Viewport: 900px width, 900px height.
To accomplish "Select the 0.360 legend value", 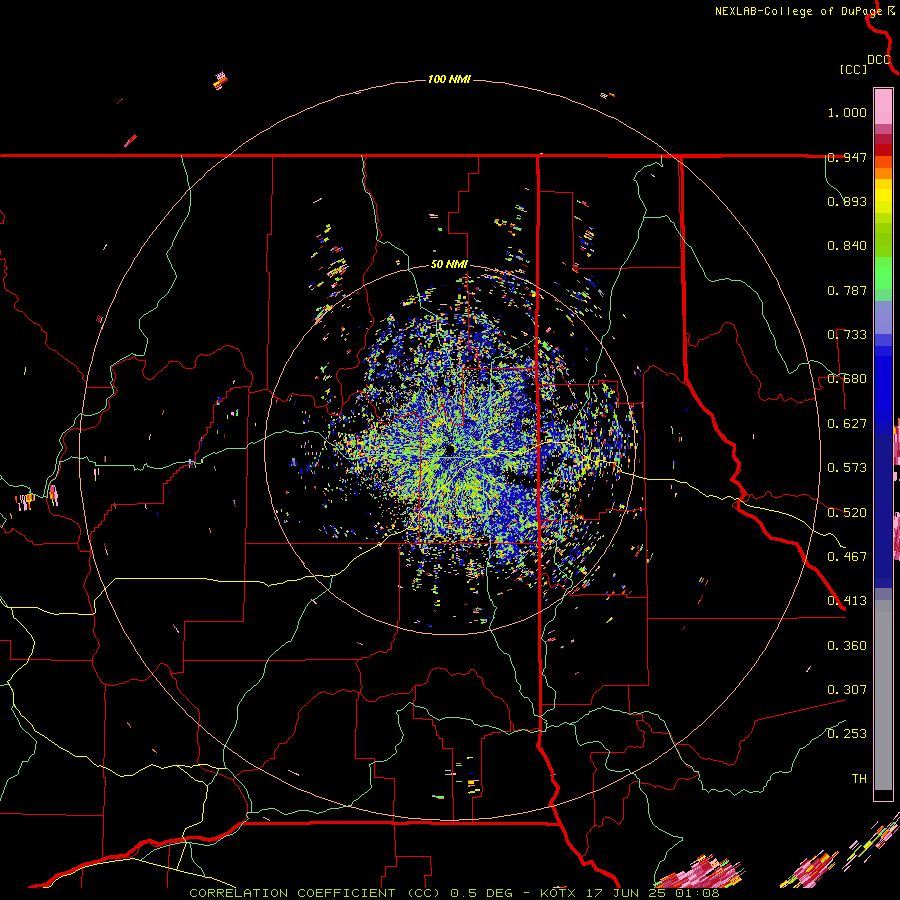I will click(x=847, y=646).
